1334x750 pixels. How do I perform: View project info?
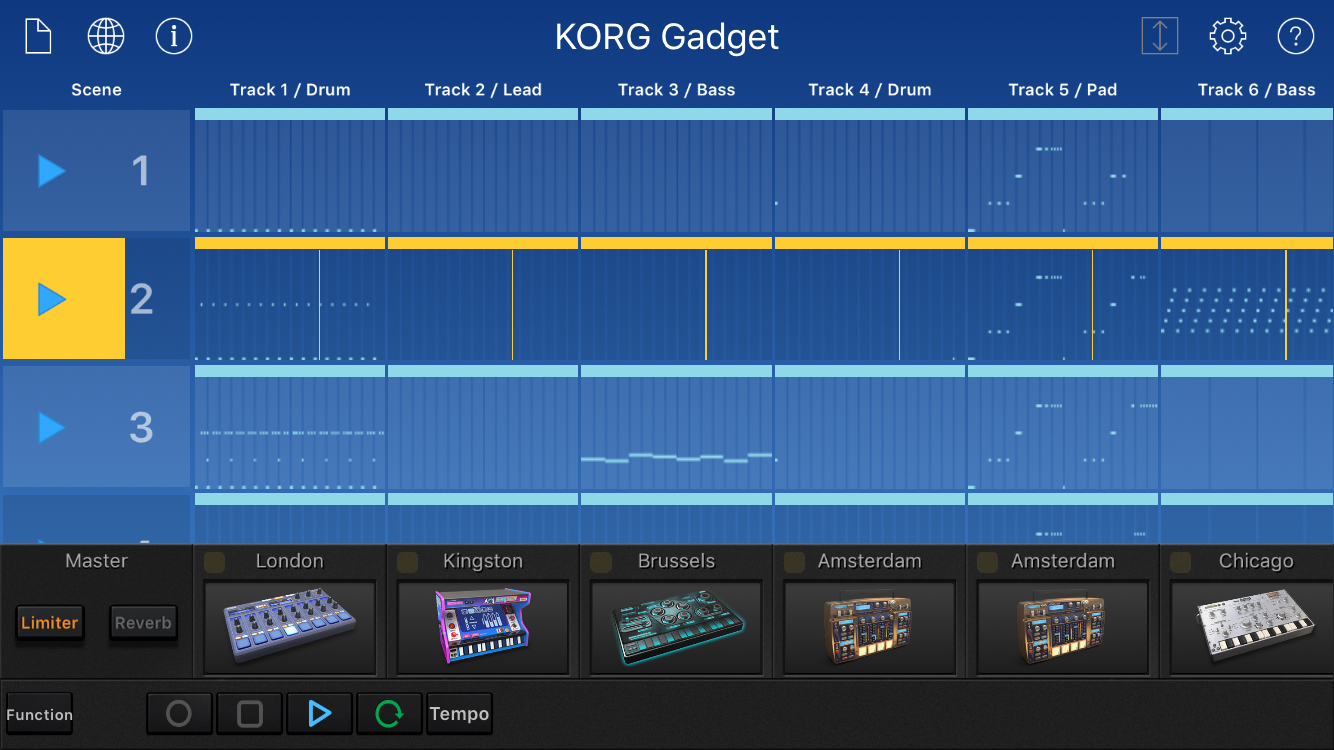[173, 36]
